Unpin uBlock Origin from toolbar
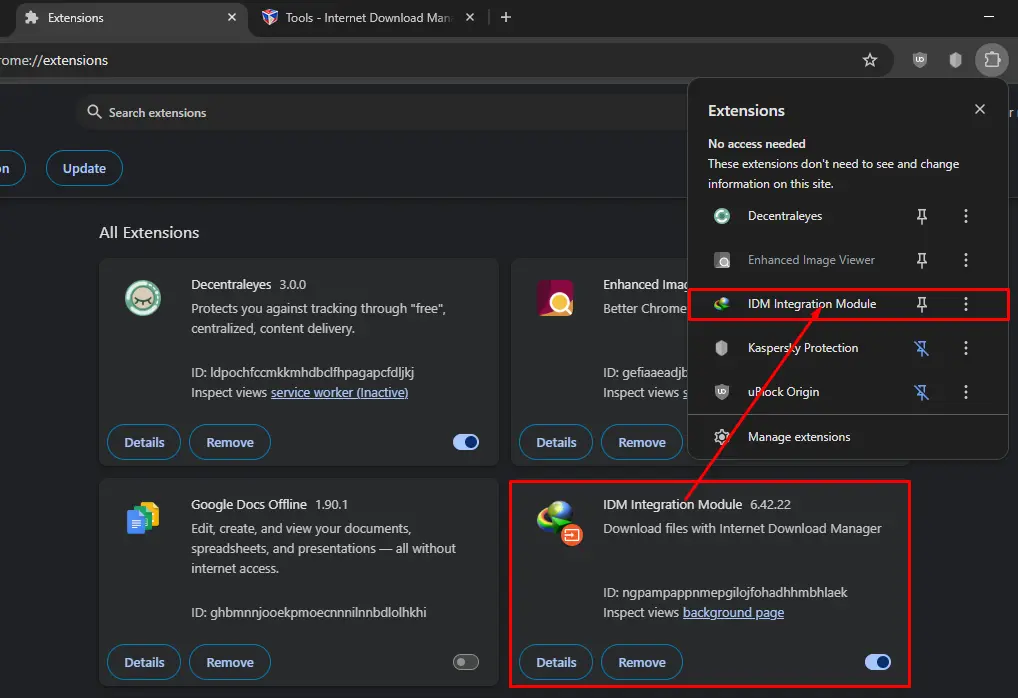The image size is (1018, 698). tap(921, 392)
